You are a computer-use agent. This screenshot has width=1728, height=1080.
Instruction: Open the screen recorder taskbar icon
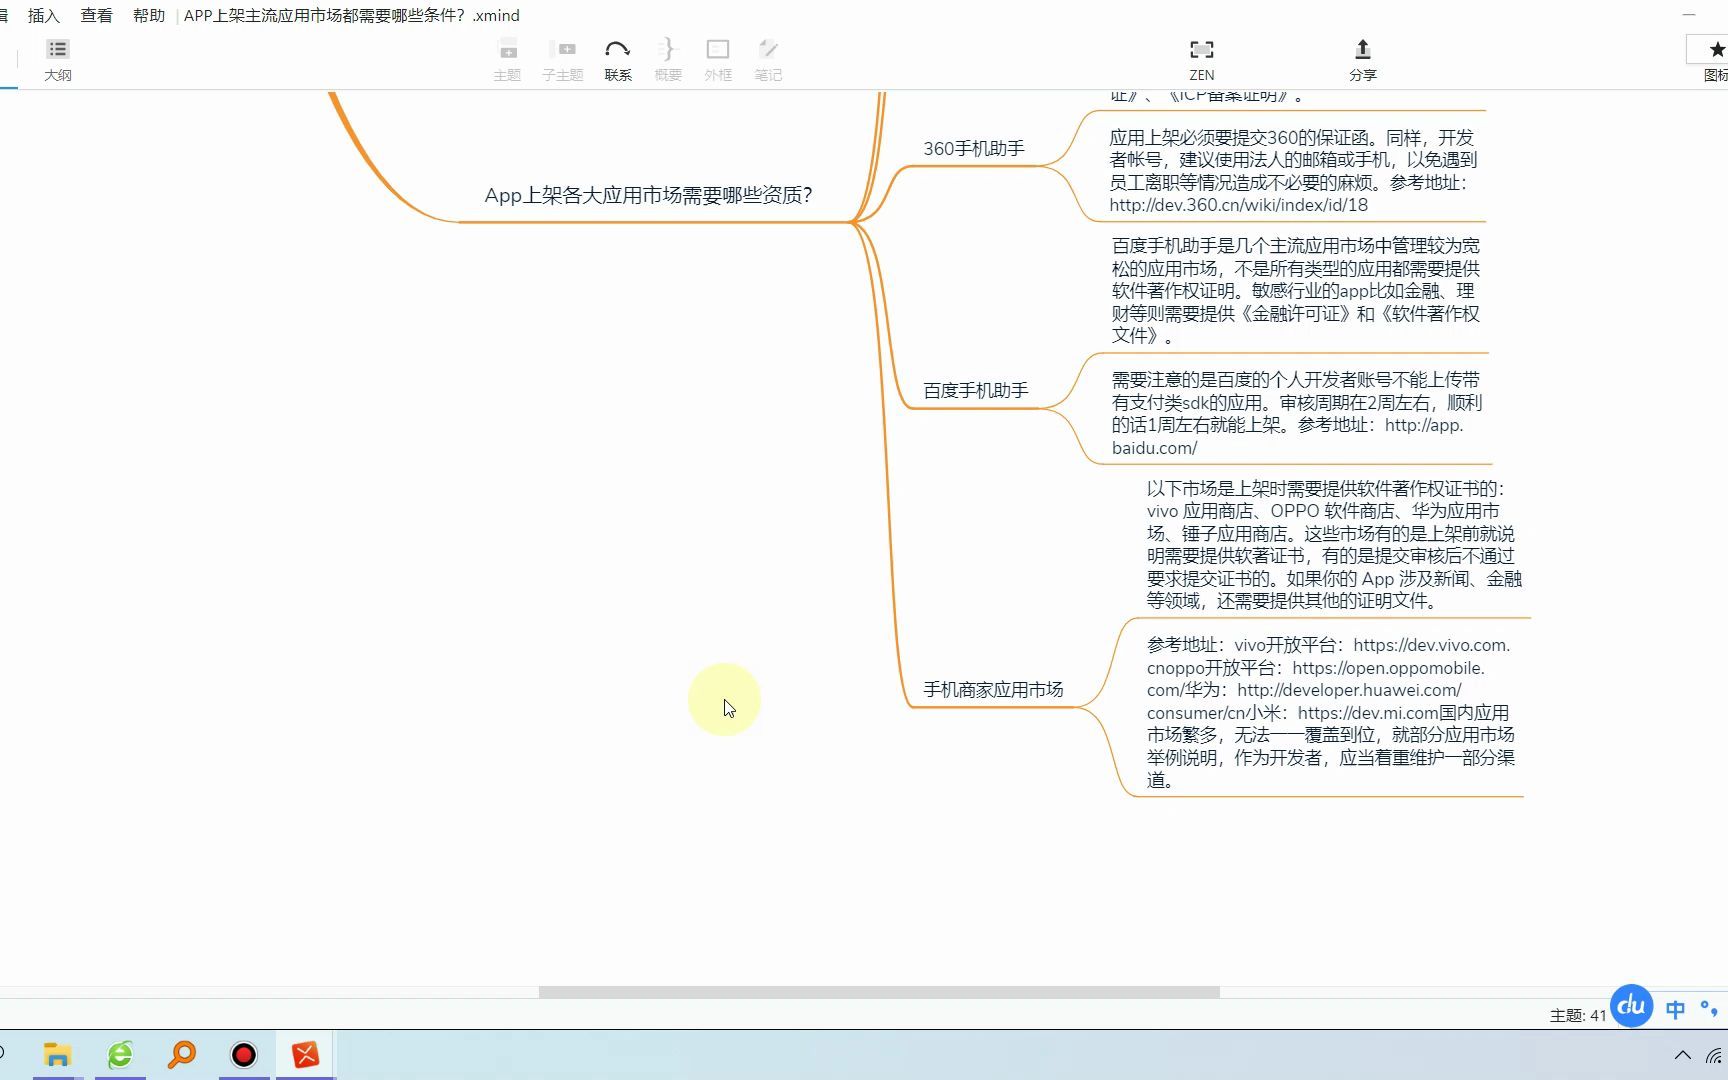[244, 1055]
